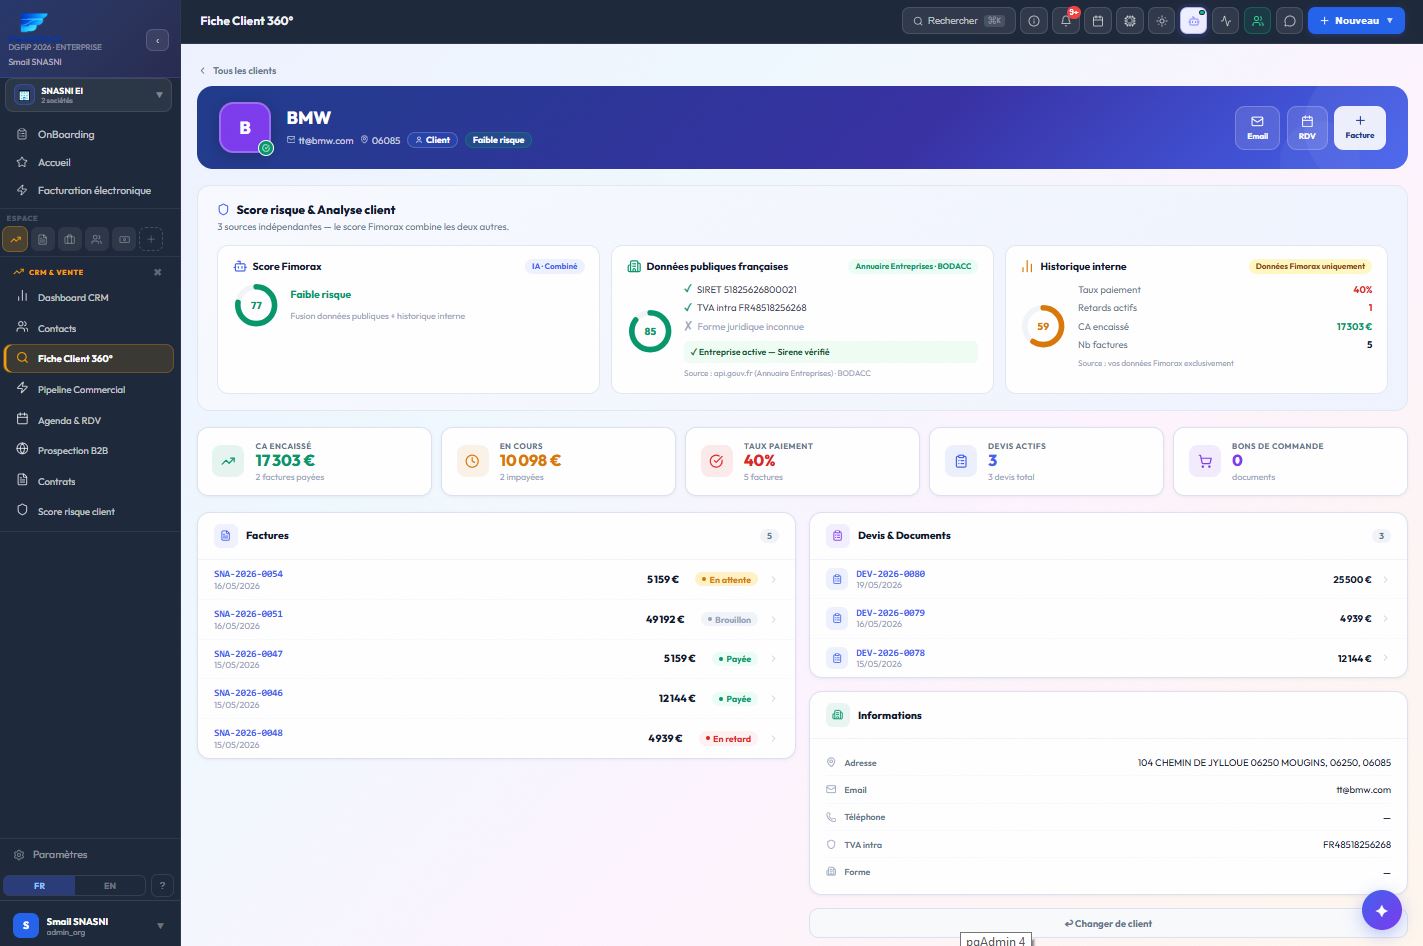Click the Facture plus button in BMW header

click(x=1360, y=128)
